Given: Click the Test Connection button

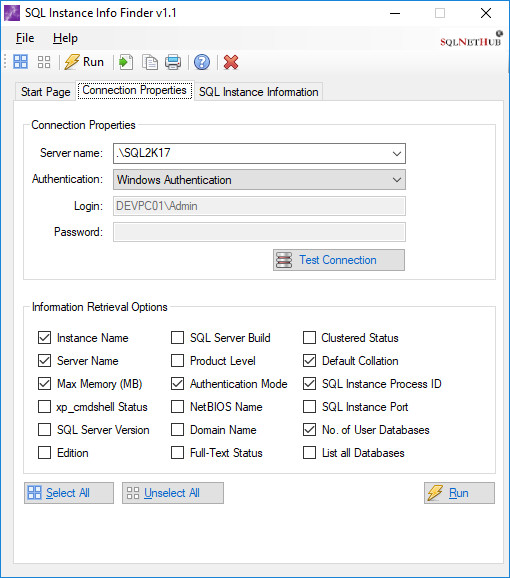Looking at the screenshot, I should (x=339, y=260).
